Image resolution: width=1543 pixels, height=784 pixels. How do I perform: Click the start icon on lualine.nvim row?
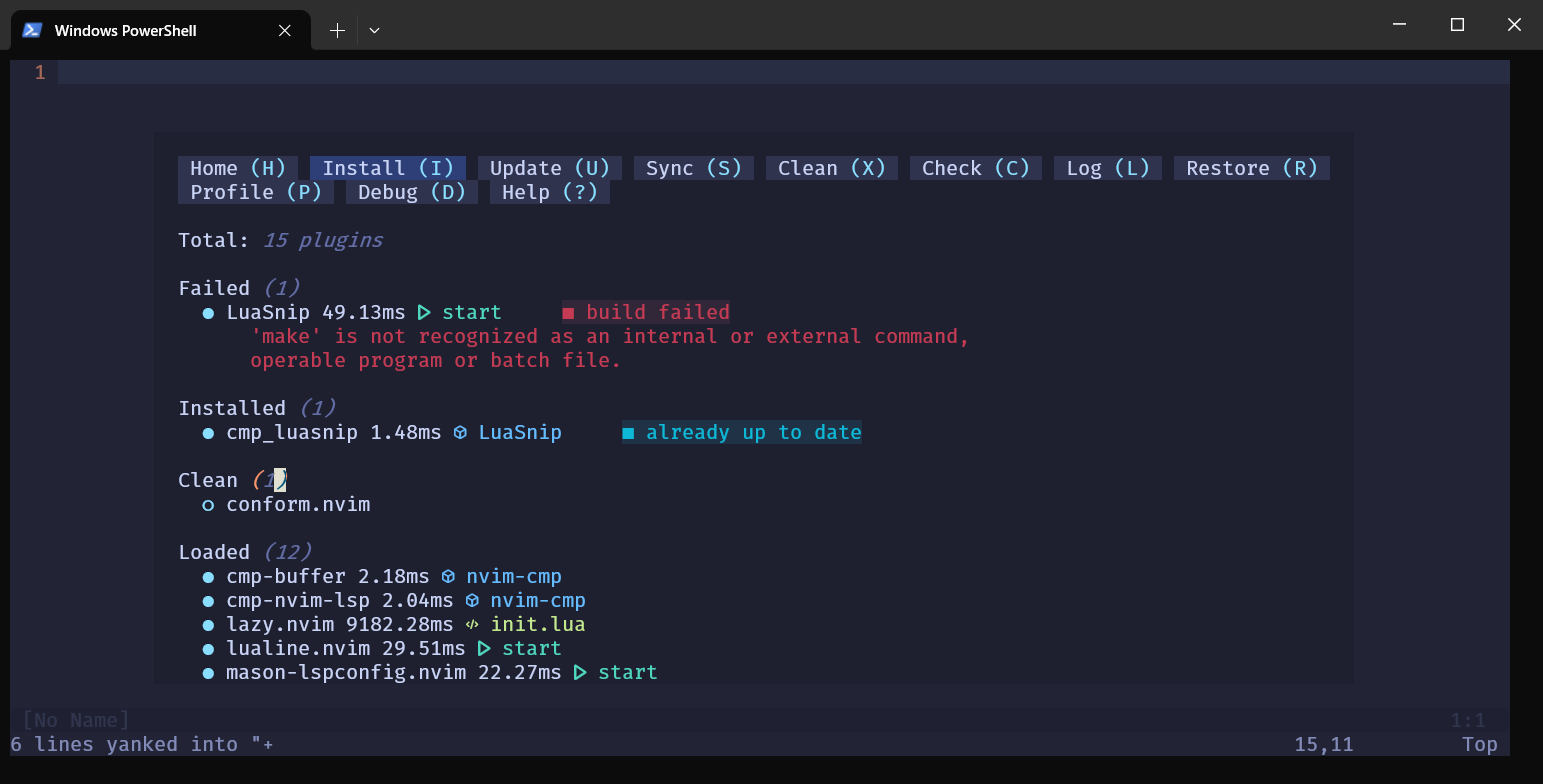click(484, 649)
